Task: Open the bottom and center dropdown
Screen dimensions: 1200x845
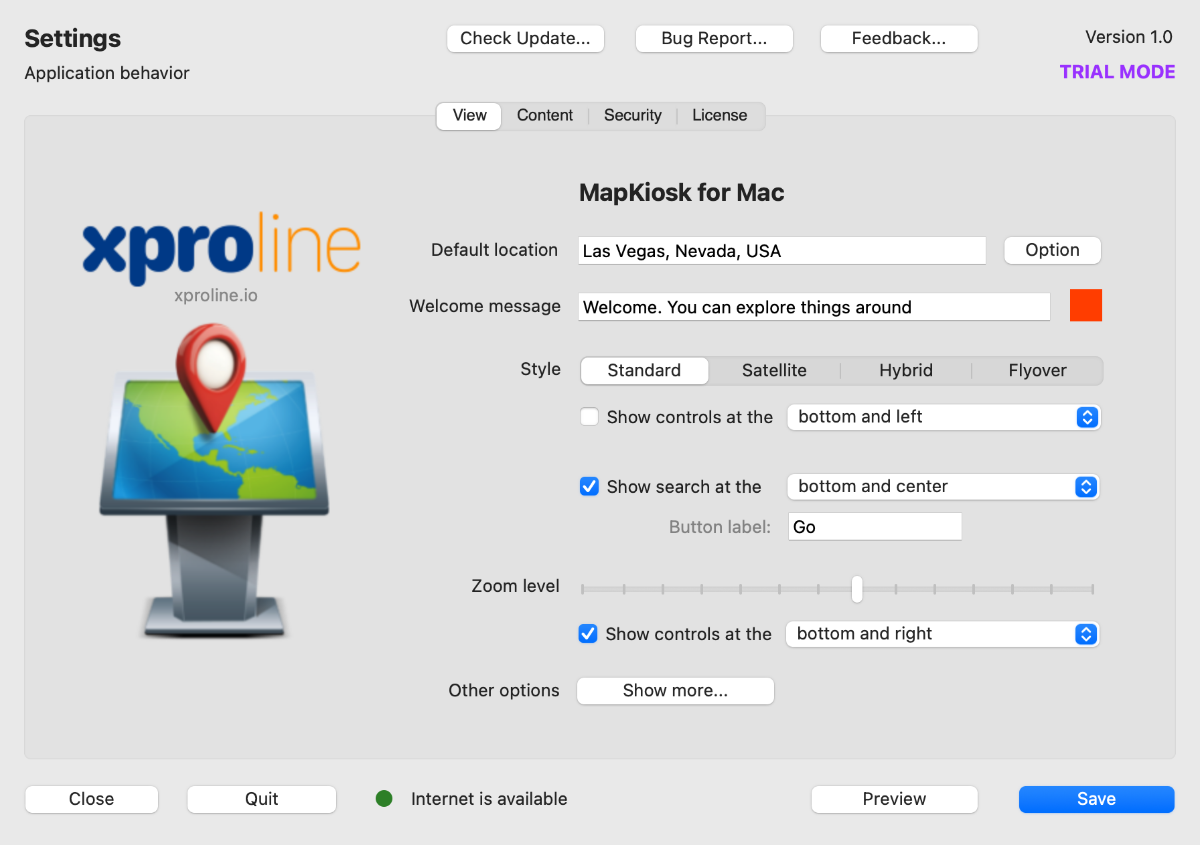Action: click(943, 487)
